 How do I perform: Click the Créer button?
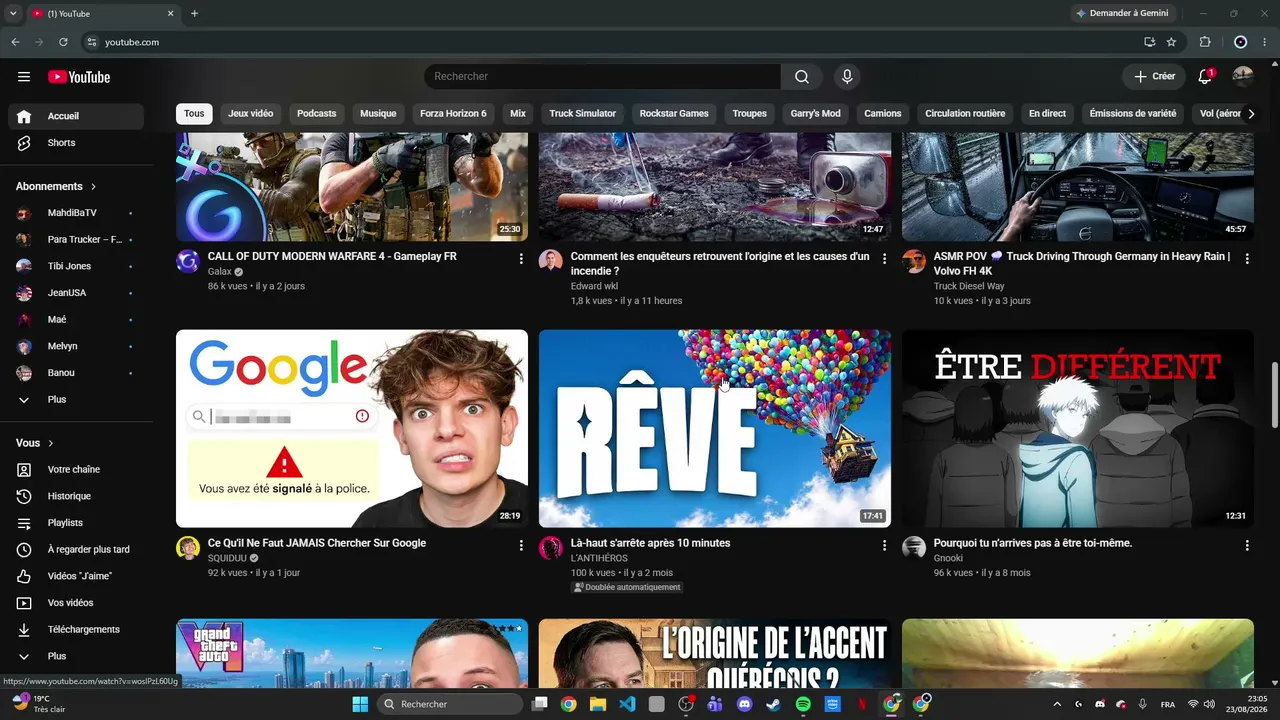(1154, 77)
